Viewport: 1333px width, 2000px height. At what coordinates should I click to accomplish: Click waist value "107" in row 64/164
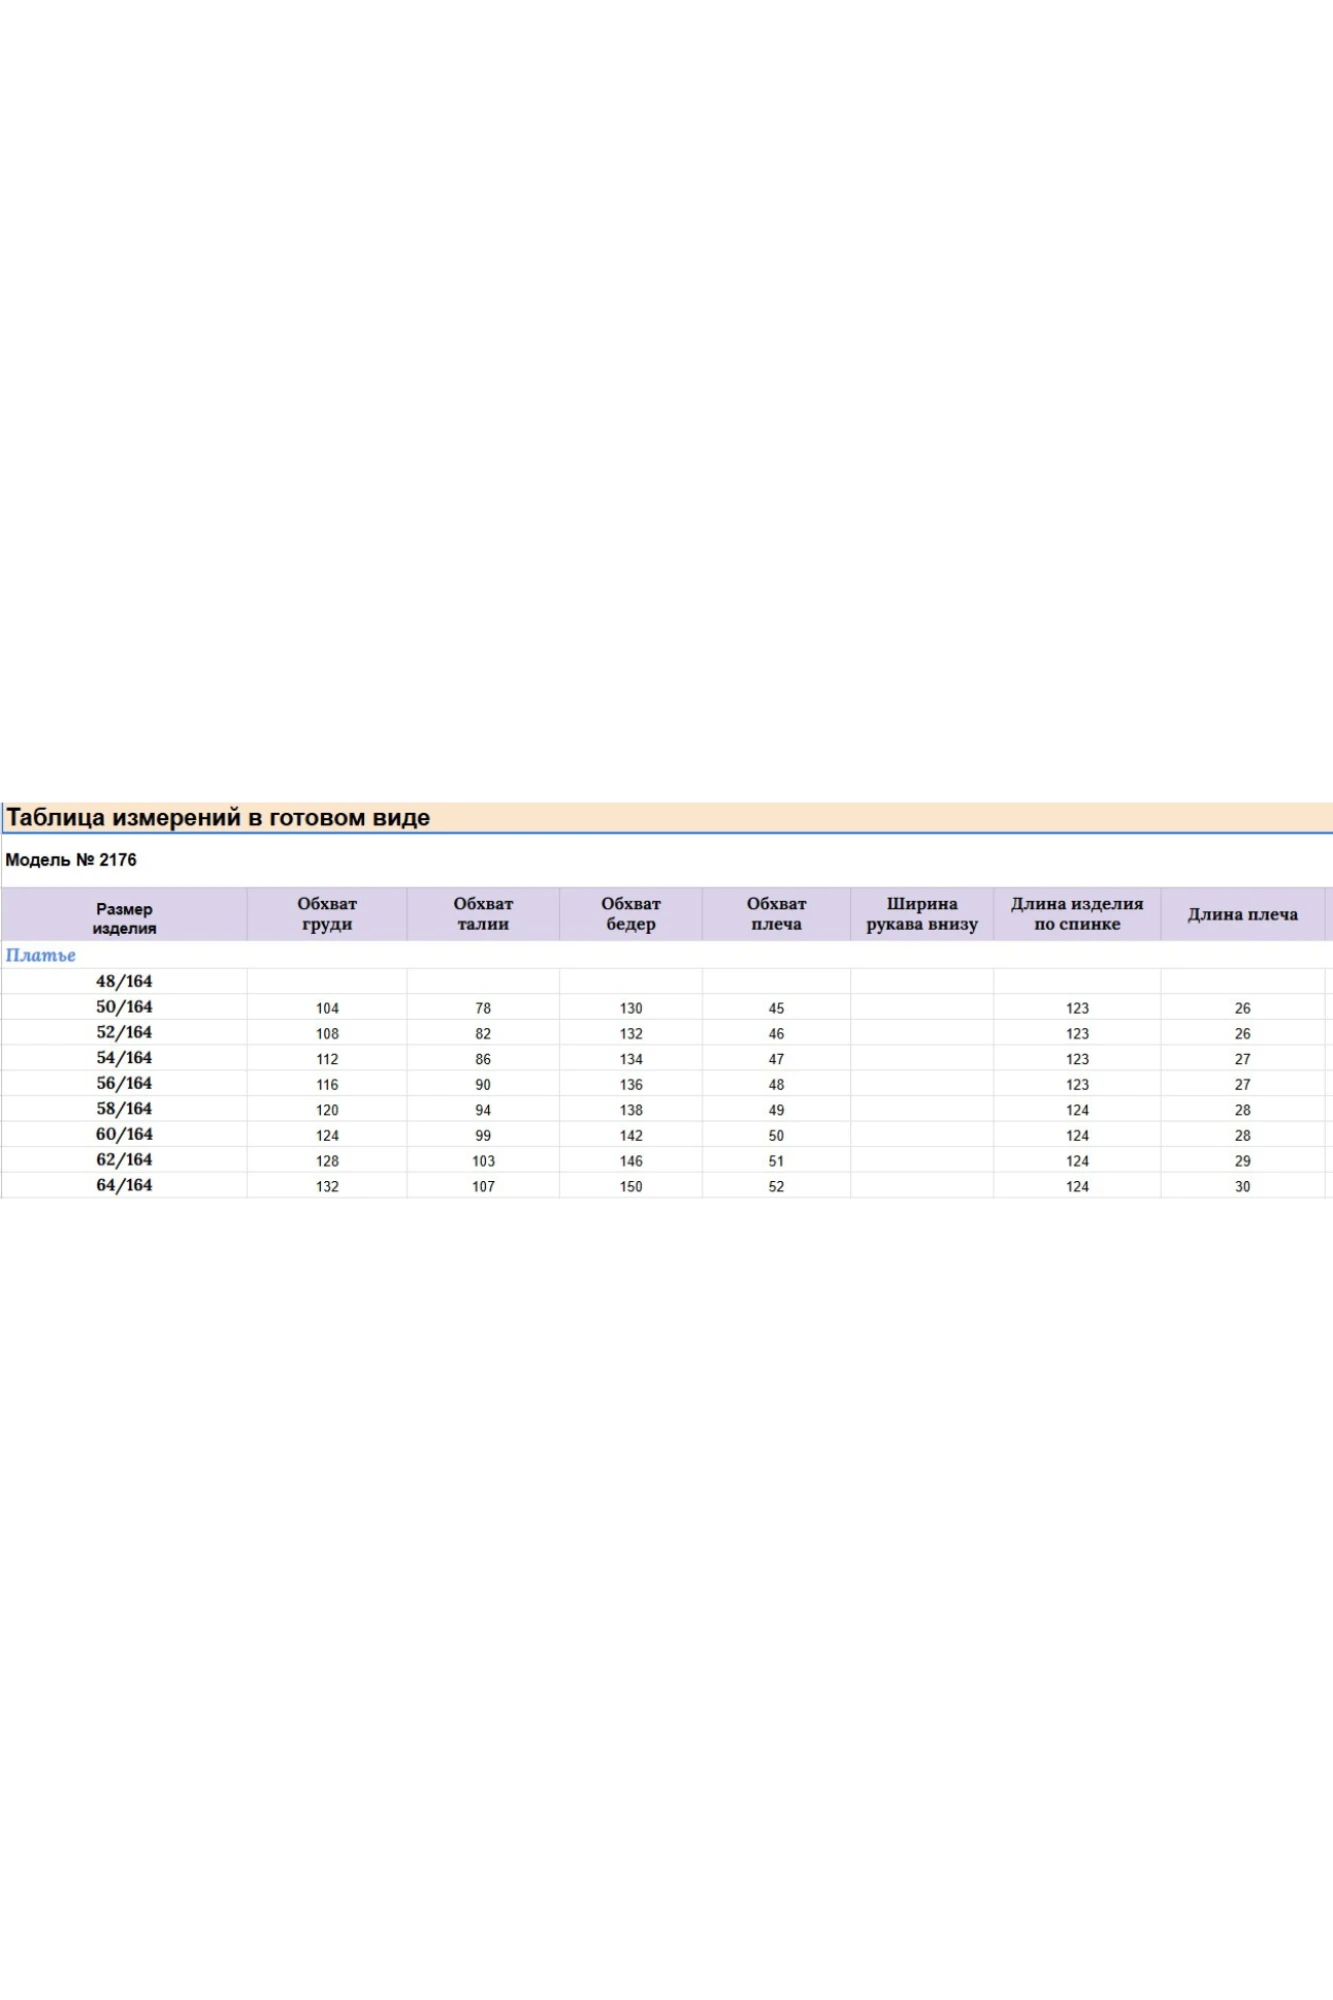483,1187
